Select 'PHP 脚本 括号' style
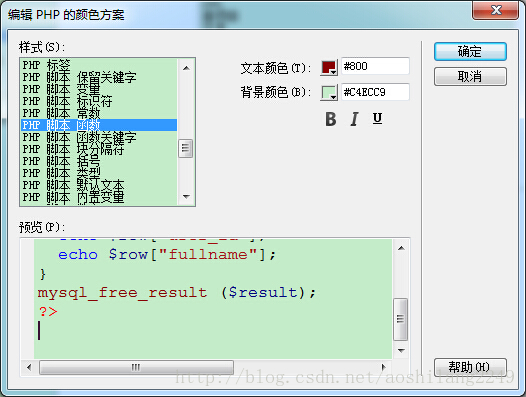Screen dimensions: 526x397 pyautogui.click(x=99, y=161)
